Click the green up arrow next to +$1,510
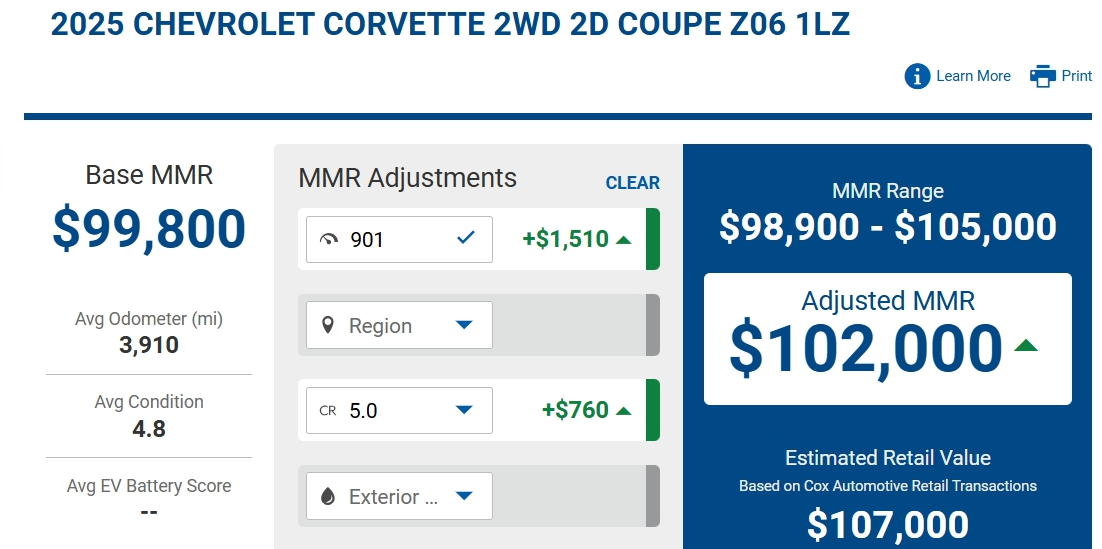The image size is (1102, 549). click(623, 240)
